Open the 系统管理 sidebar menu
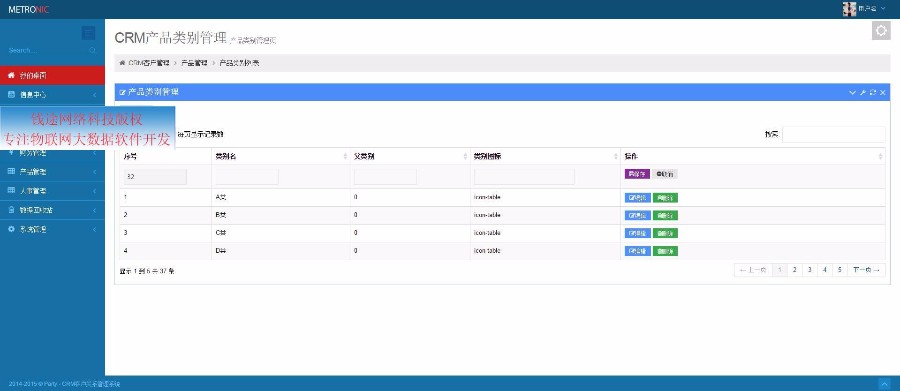This screenshot has height=391, width=900. pyautogui.click(x=52, y=229)
